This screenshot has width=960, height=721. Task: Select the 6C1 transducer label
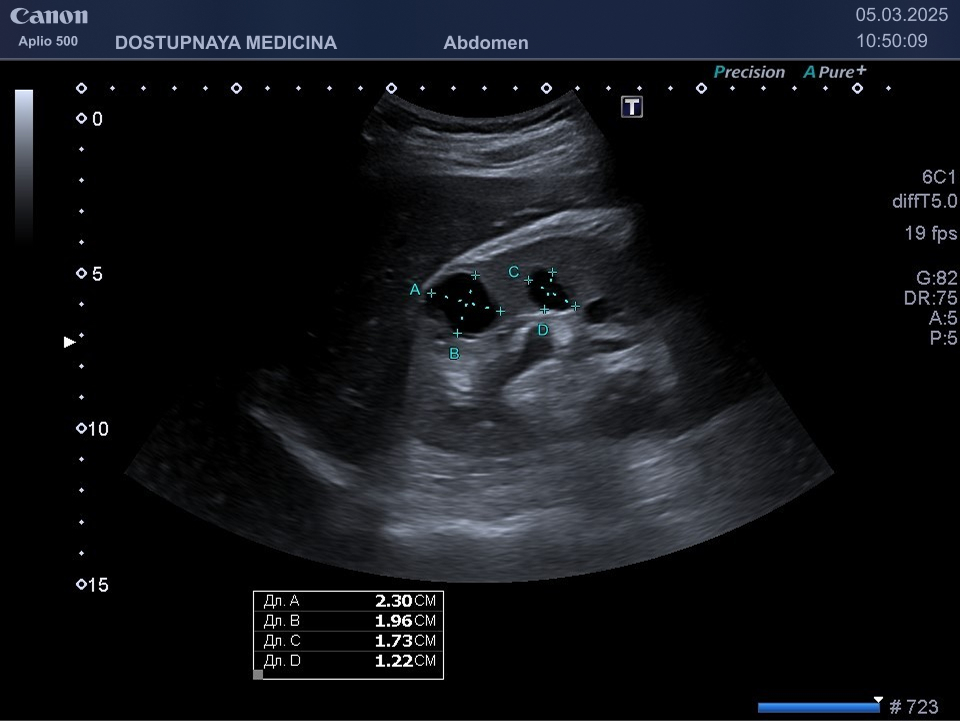coord(938,177)
